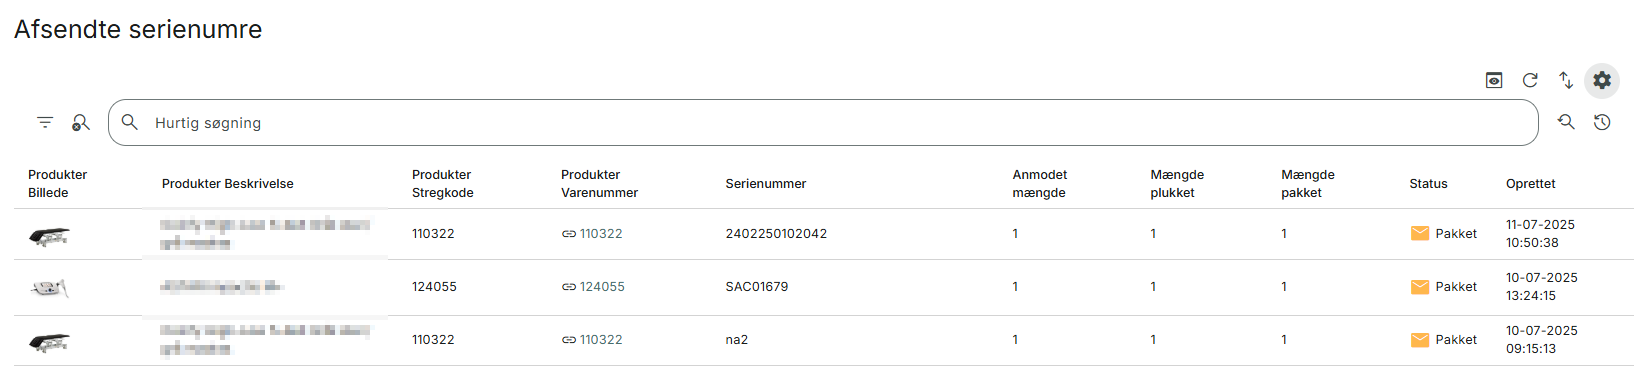Sort by Serienummer column header
The height and width of the screenshot is (366, 1644).
(766, 184)
